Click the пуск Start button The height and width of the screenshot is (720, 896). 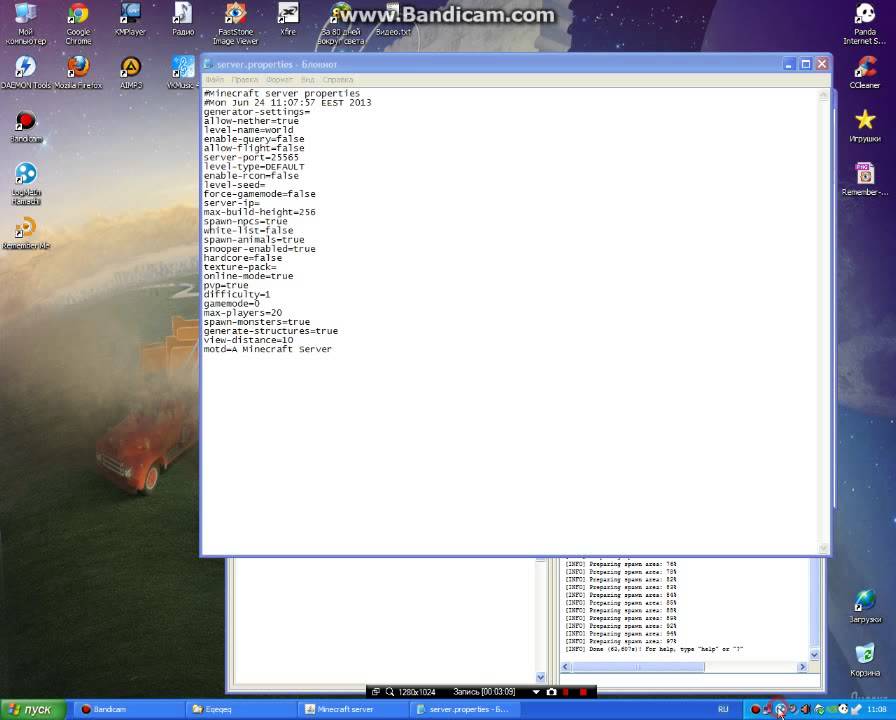[33, 709]
